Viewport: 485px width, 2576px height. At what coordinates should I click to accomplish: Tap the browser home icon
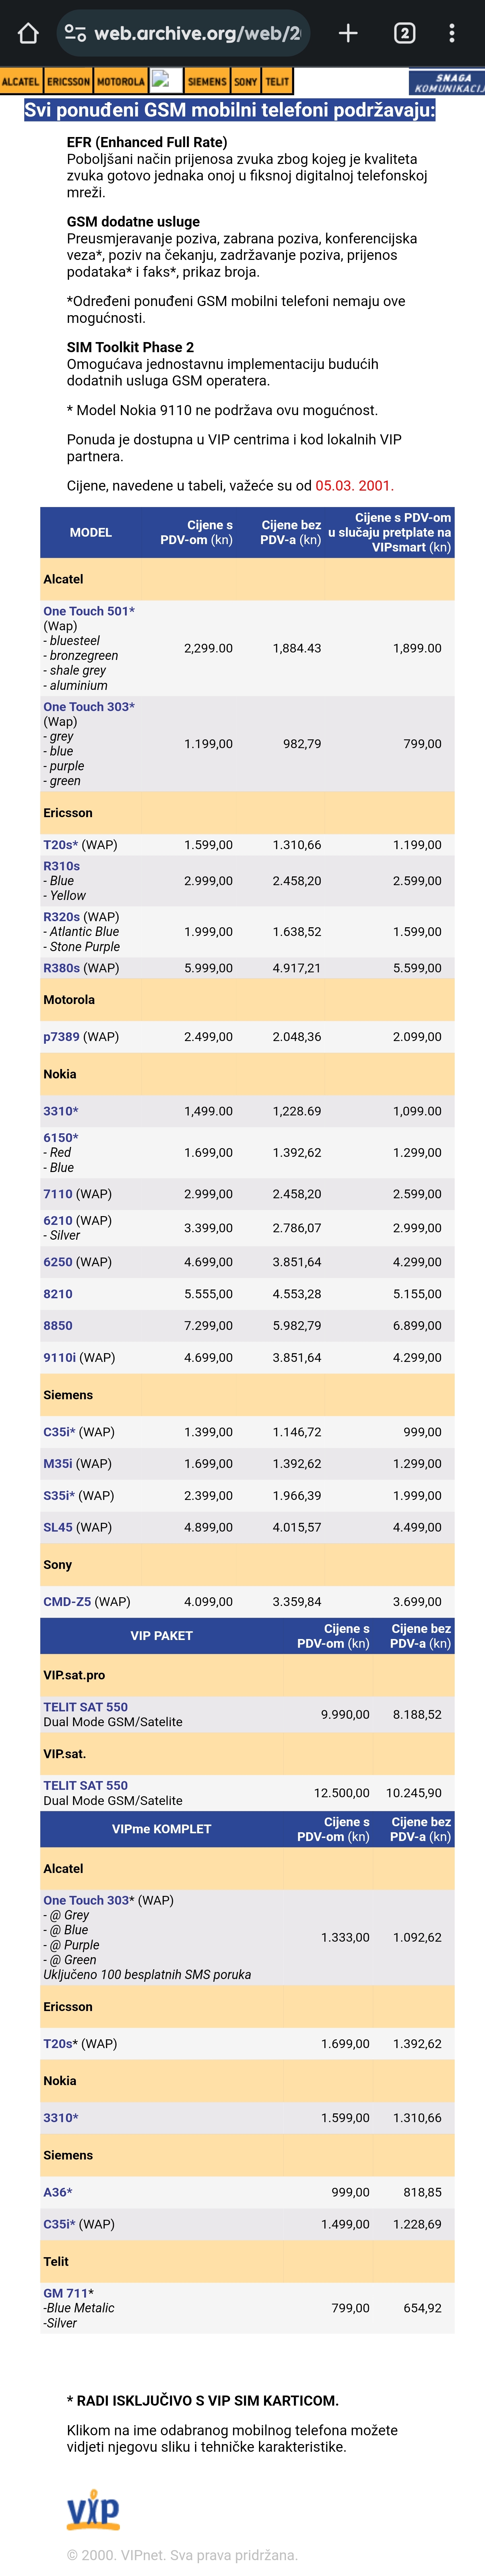(28, 33)
